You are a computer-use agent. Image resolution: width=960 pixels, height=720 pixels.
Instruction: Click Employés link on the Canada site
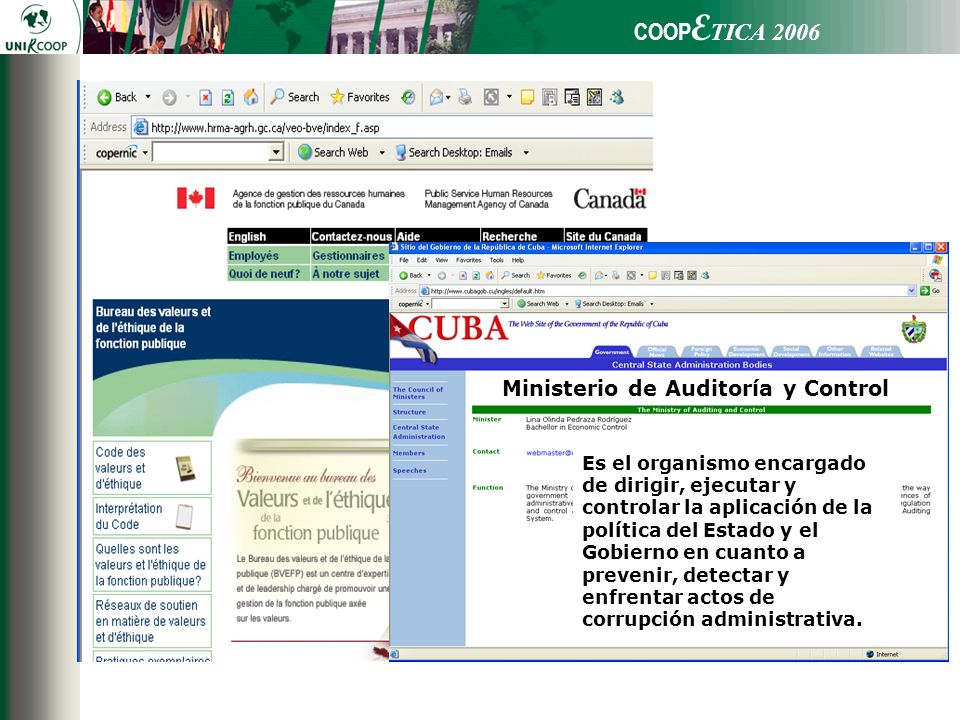point(253,255)
